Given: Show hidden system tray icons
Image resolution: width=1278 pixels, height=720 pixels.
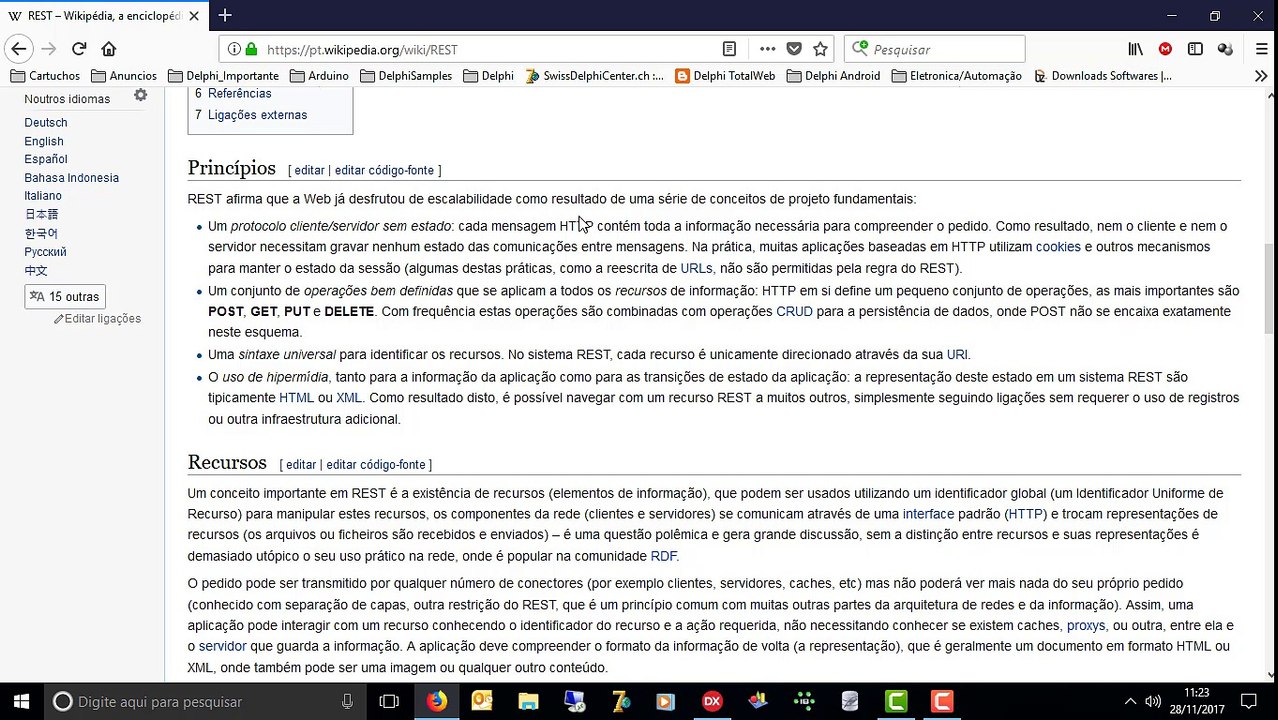Looking at the screenshot, I should pos(1130,702).
